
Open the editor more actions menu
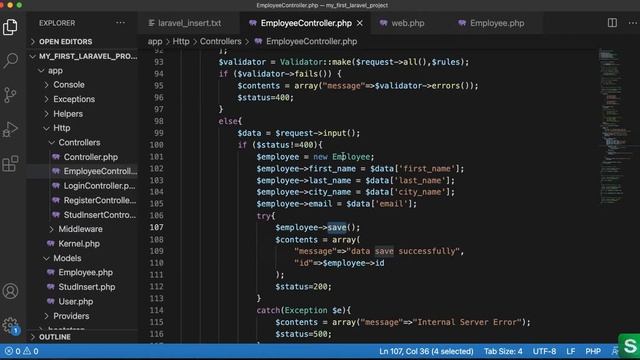click(x=632, y=23)
